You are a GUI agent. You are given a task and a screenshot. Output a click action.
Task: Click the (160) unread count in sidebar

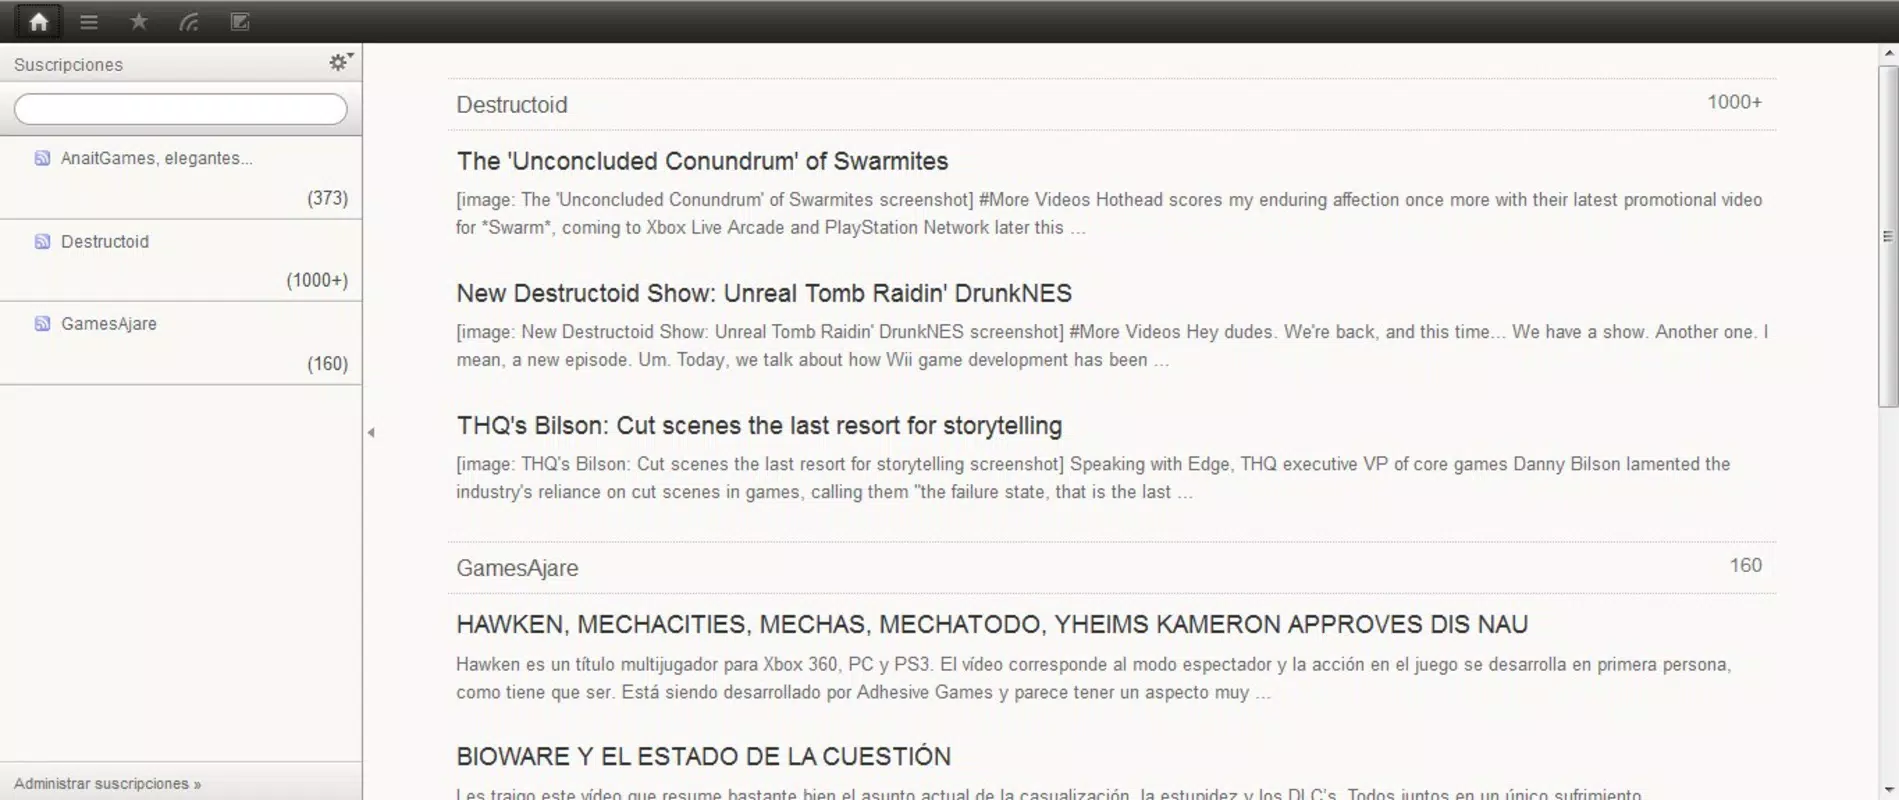(x=327, y=364)
